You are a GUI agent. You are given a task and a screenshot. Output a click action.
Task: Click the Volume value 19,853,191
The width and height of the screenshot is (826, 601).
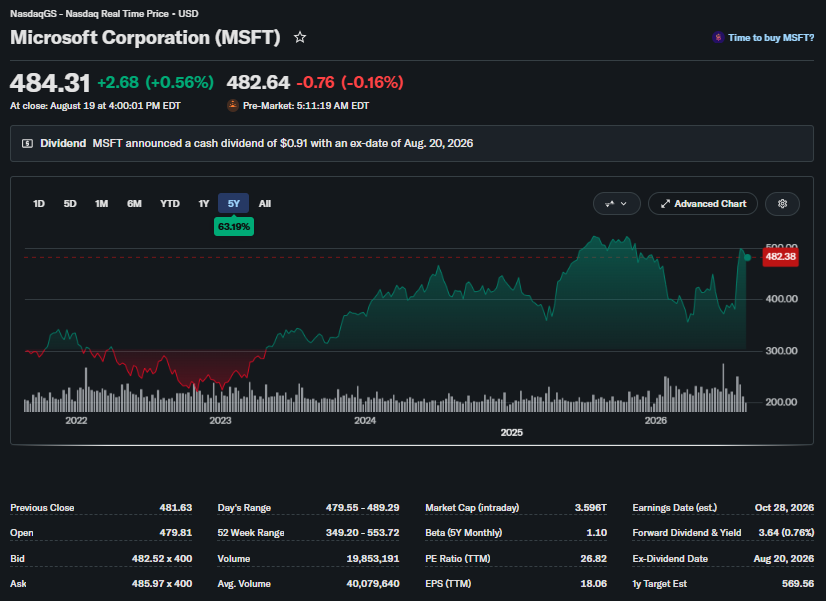tap(373, 558)
